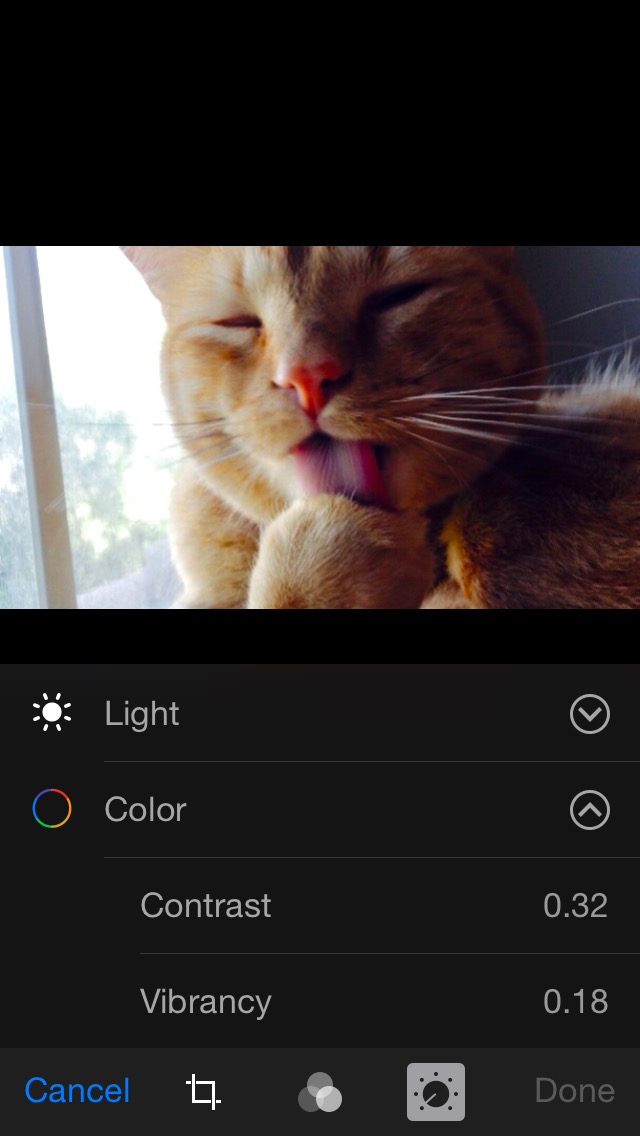
Task: Tap Done to save edits
Action: (575, 1091)
